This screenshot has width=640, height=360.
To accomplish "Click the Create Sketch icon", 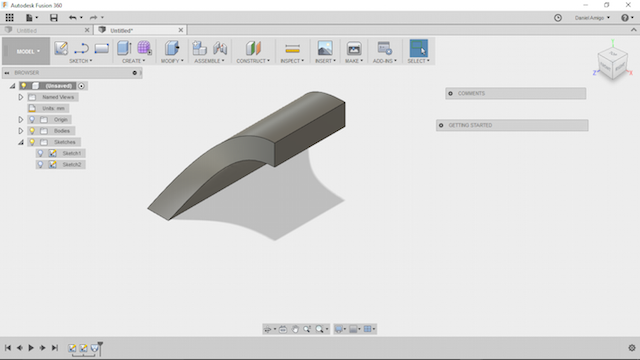I will (x=61, y=48).
